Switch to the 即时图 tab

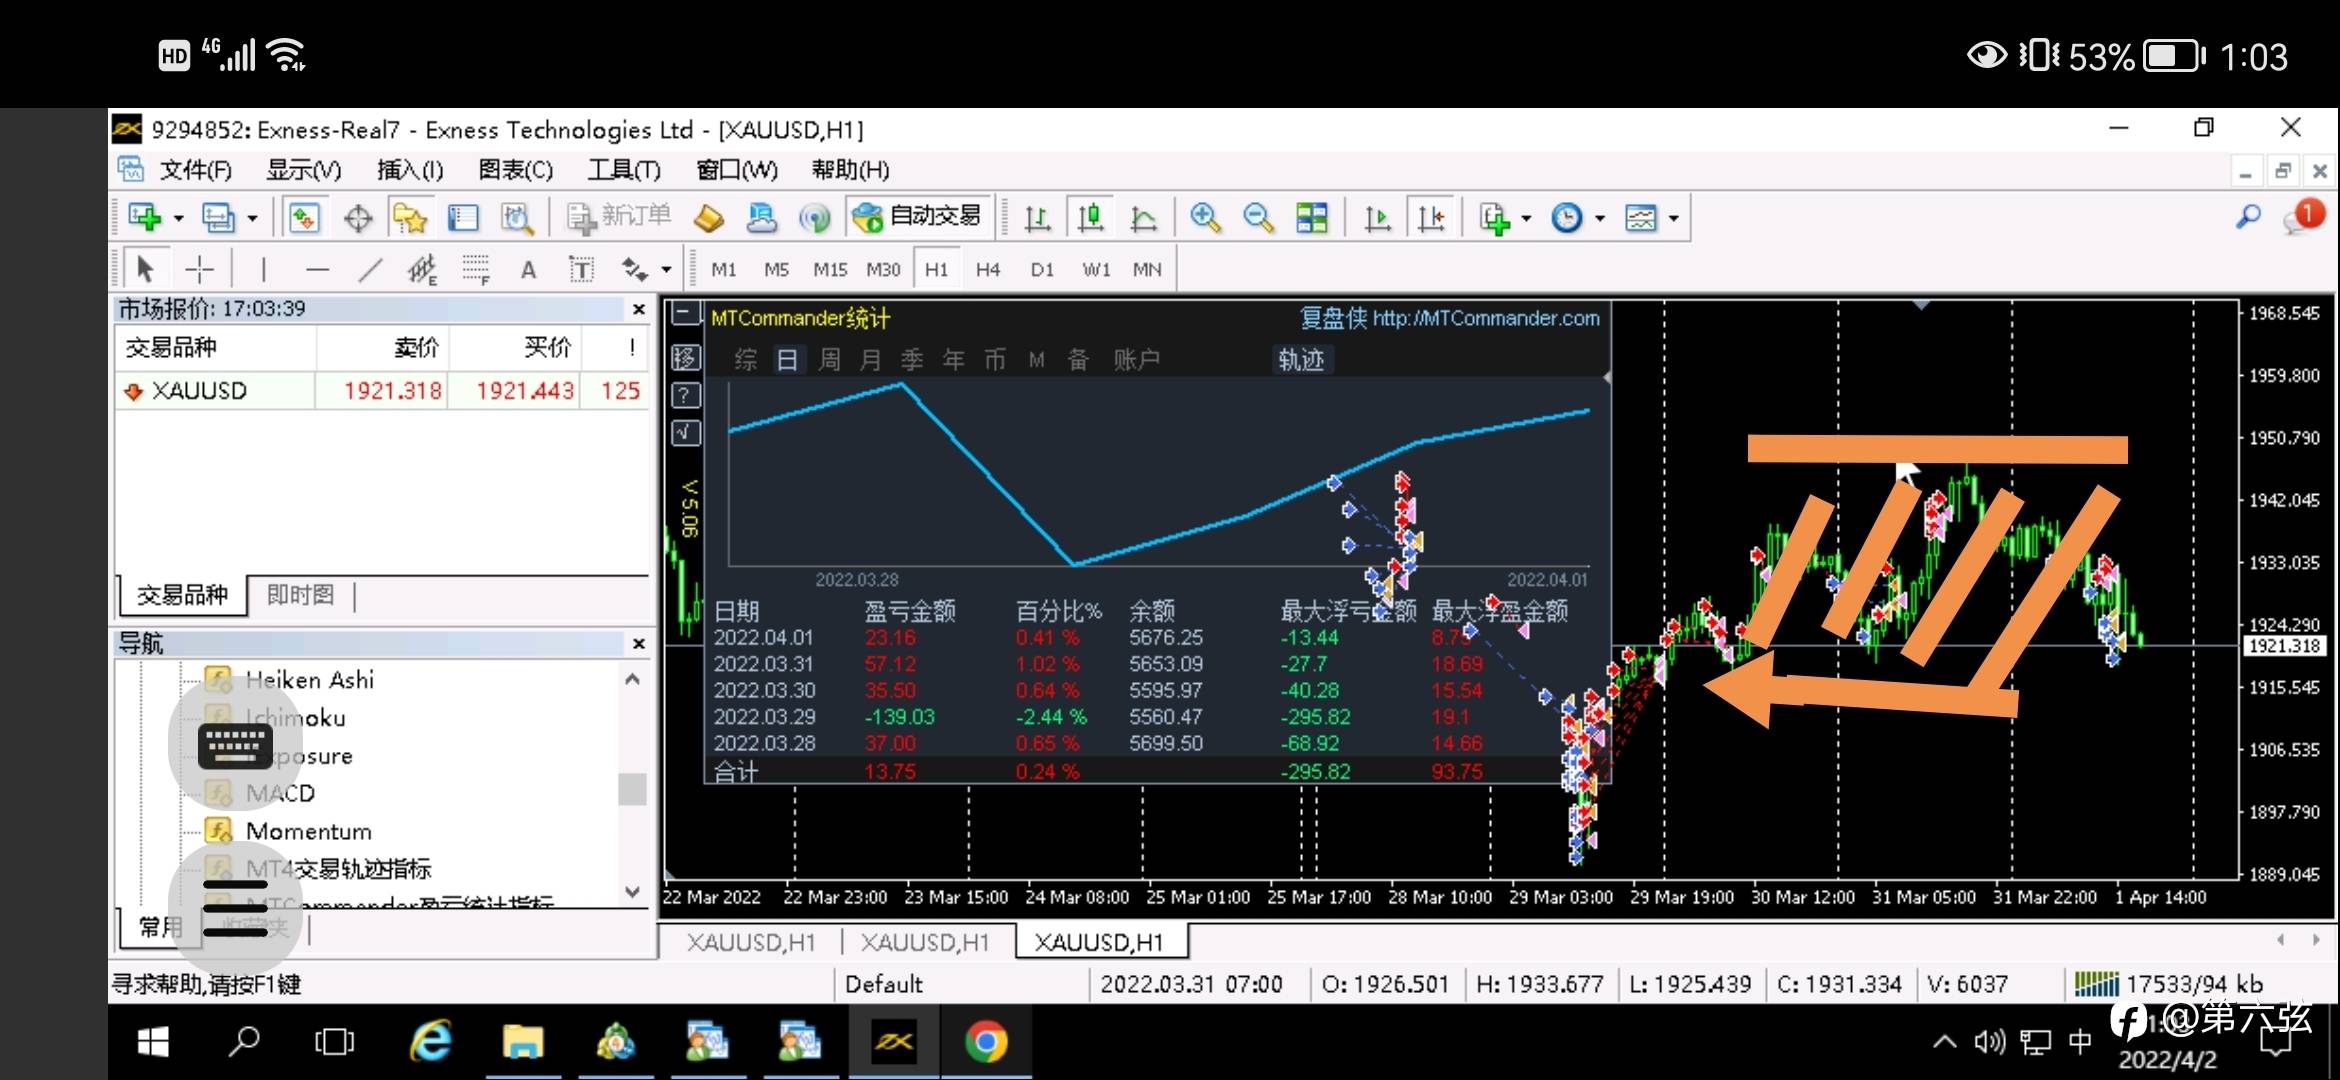tap(300, 595)
